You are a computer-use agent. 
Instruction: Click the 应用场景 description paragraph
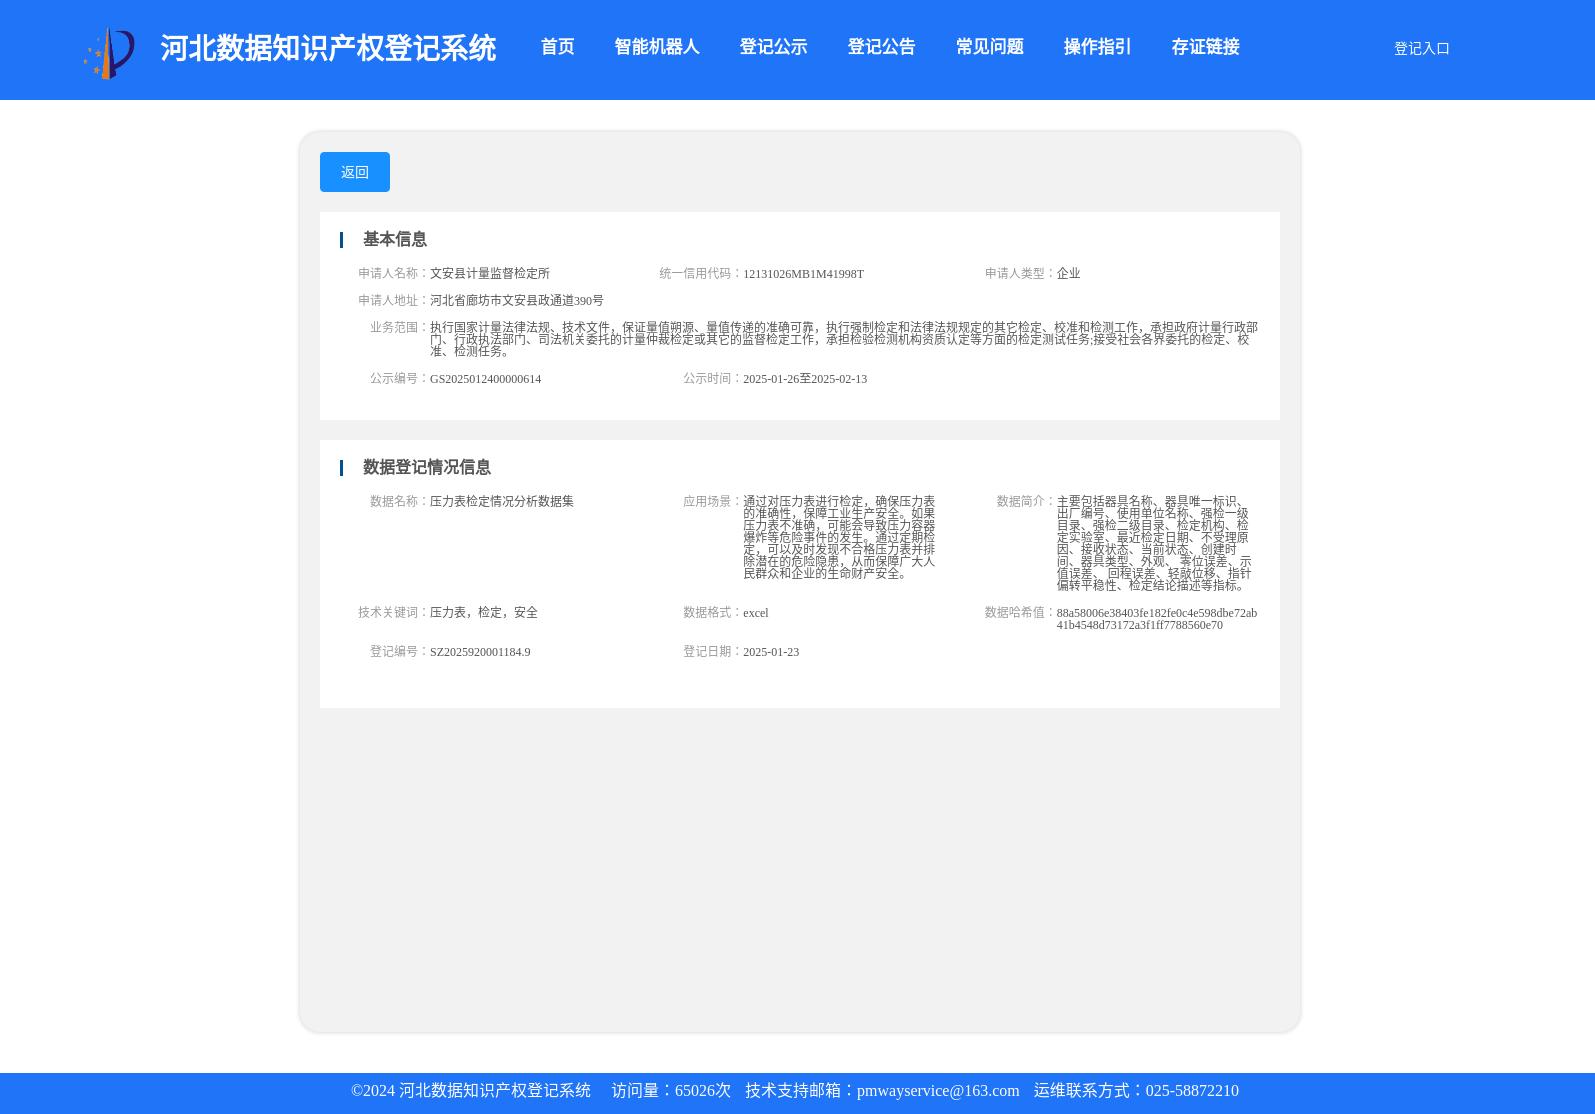point(839,537)
